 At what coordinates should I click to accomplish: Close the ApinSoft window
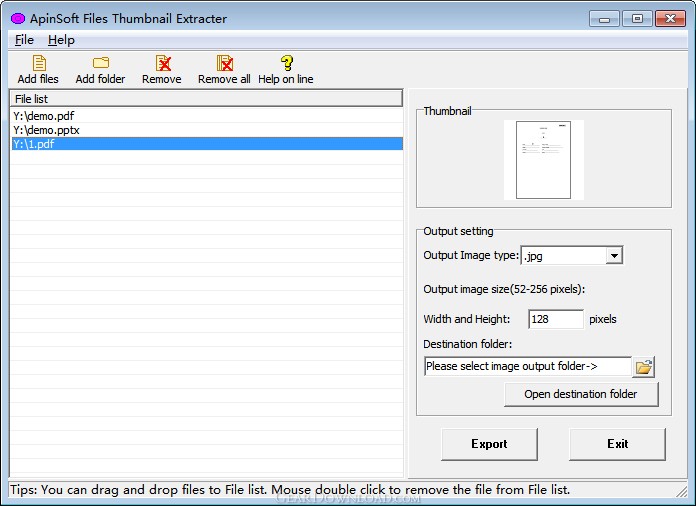(x=671, y=19)
